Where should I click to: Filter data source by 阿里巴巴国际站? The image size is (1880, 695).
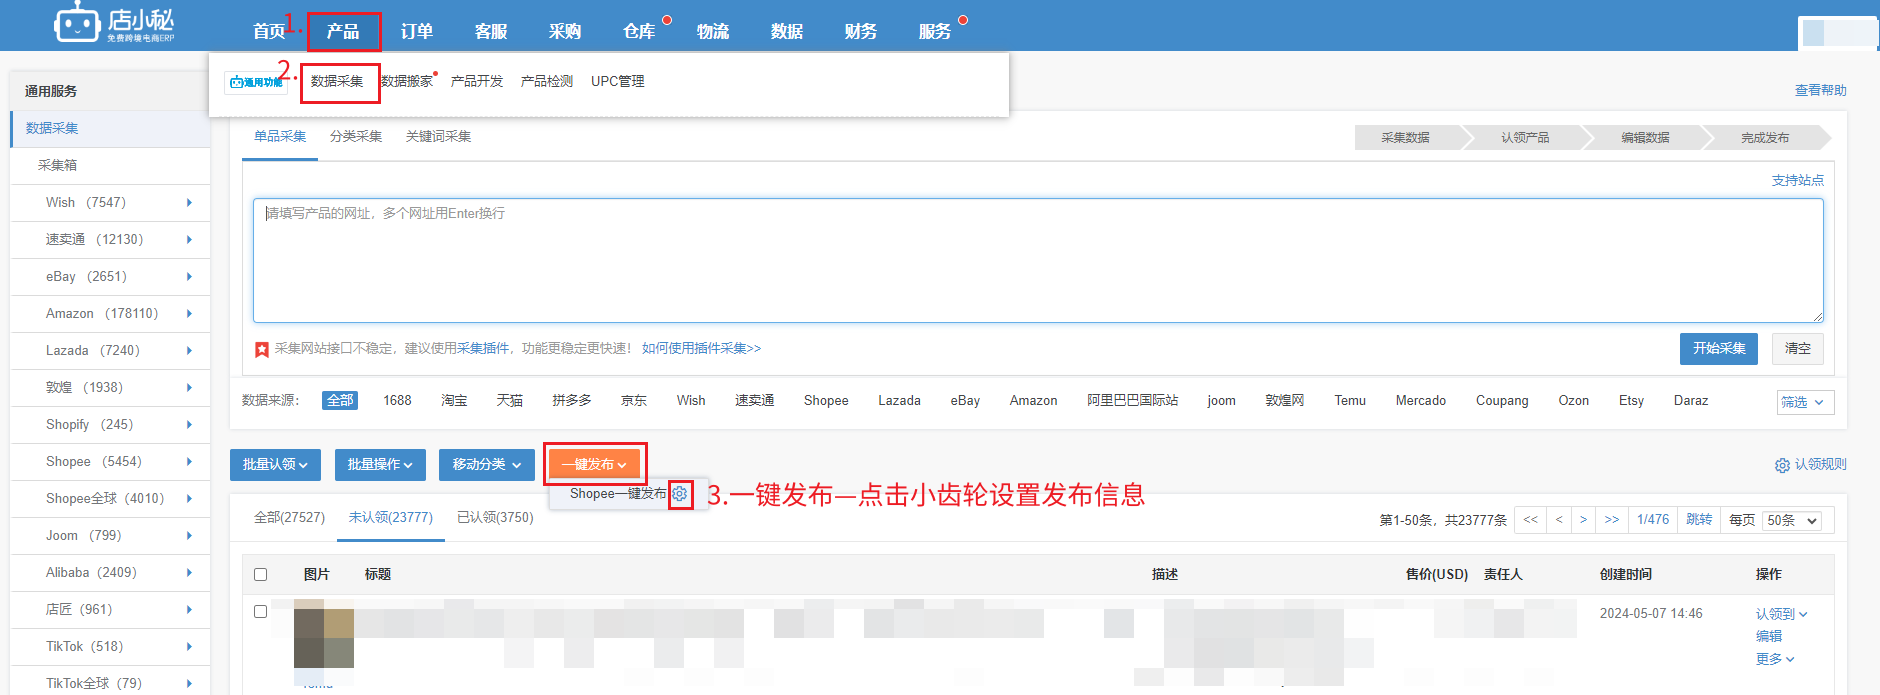(1133, 401)
